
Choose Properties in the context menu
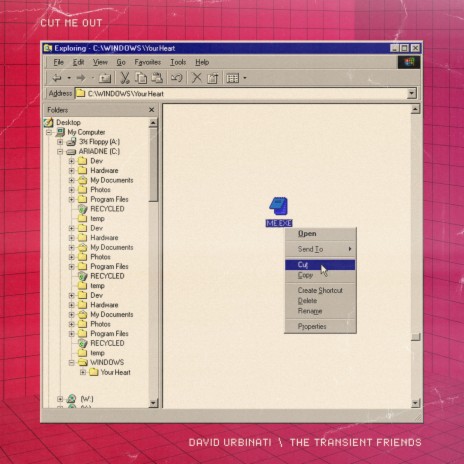[x=320, y=326]
